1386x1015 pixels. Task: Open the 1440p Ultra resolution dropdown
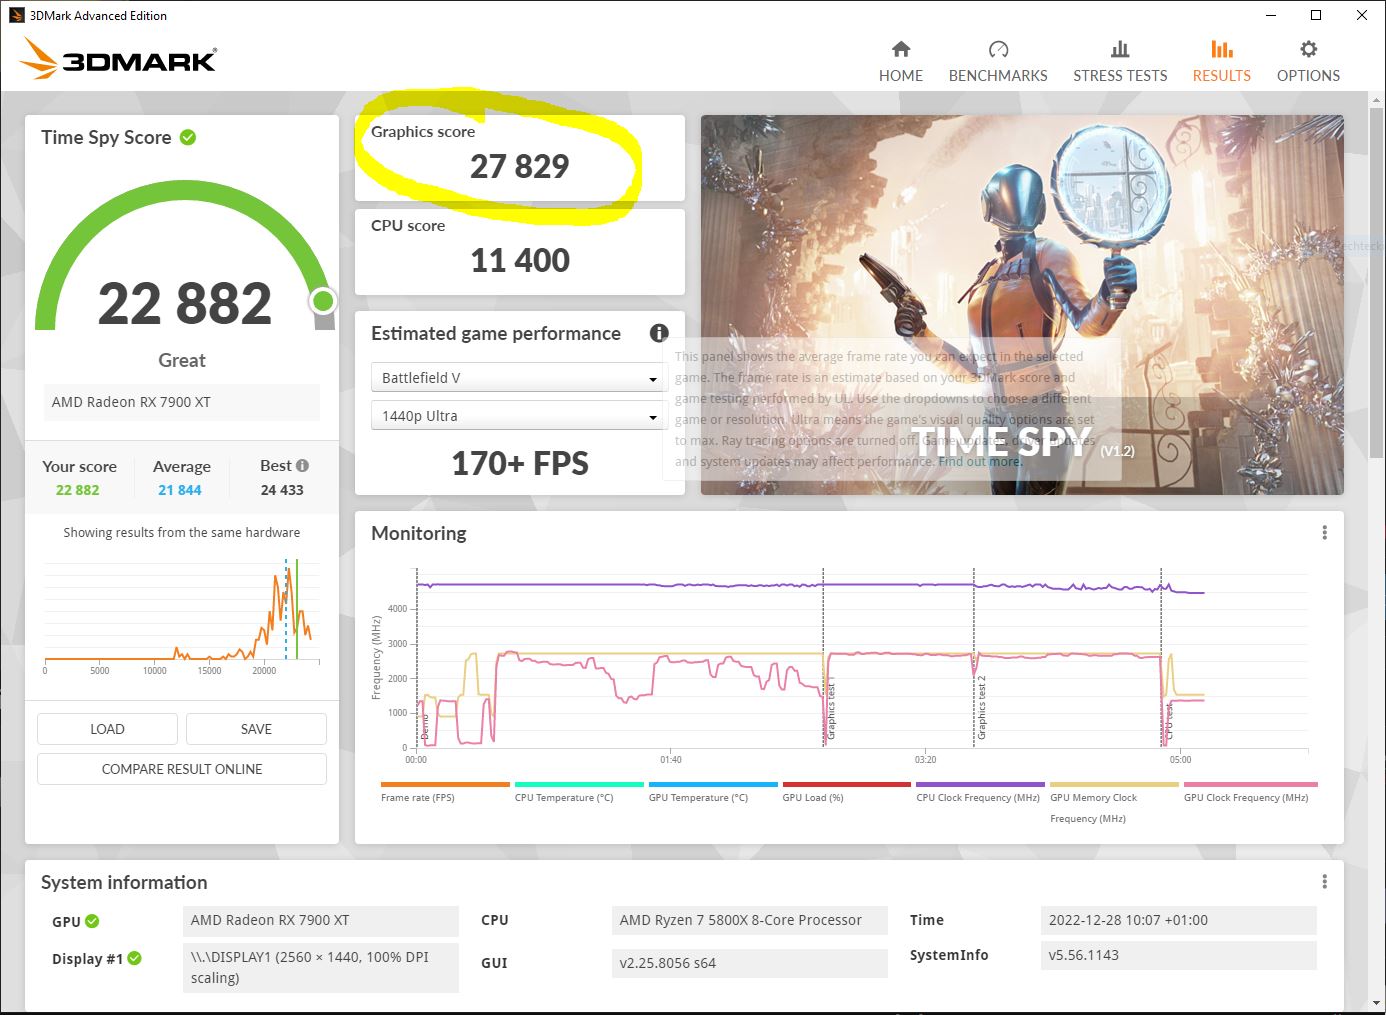pyautogui.click(x=519, y=416)
